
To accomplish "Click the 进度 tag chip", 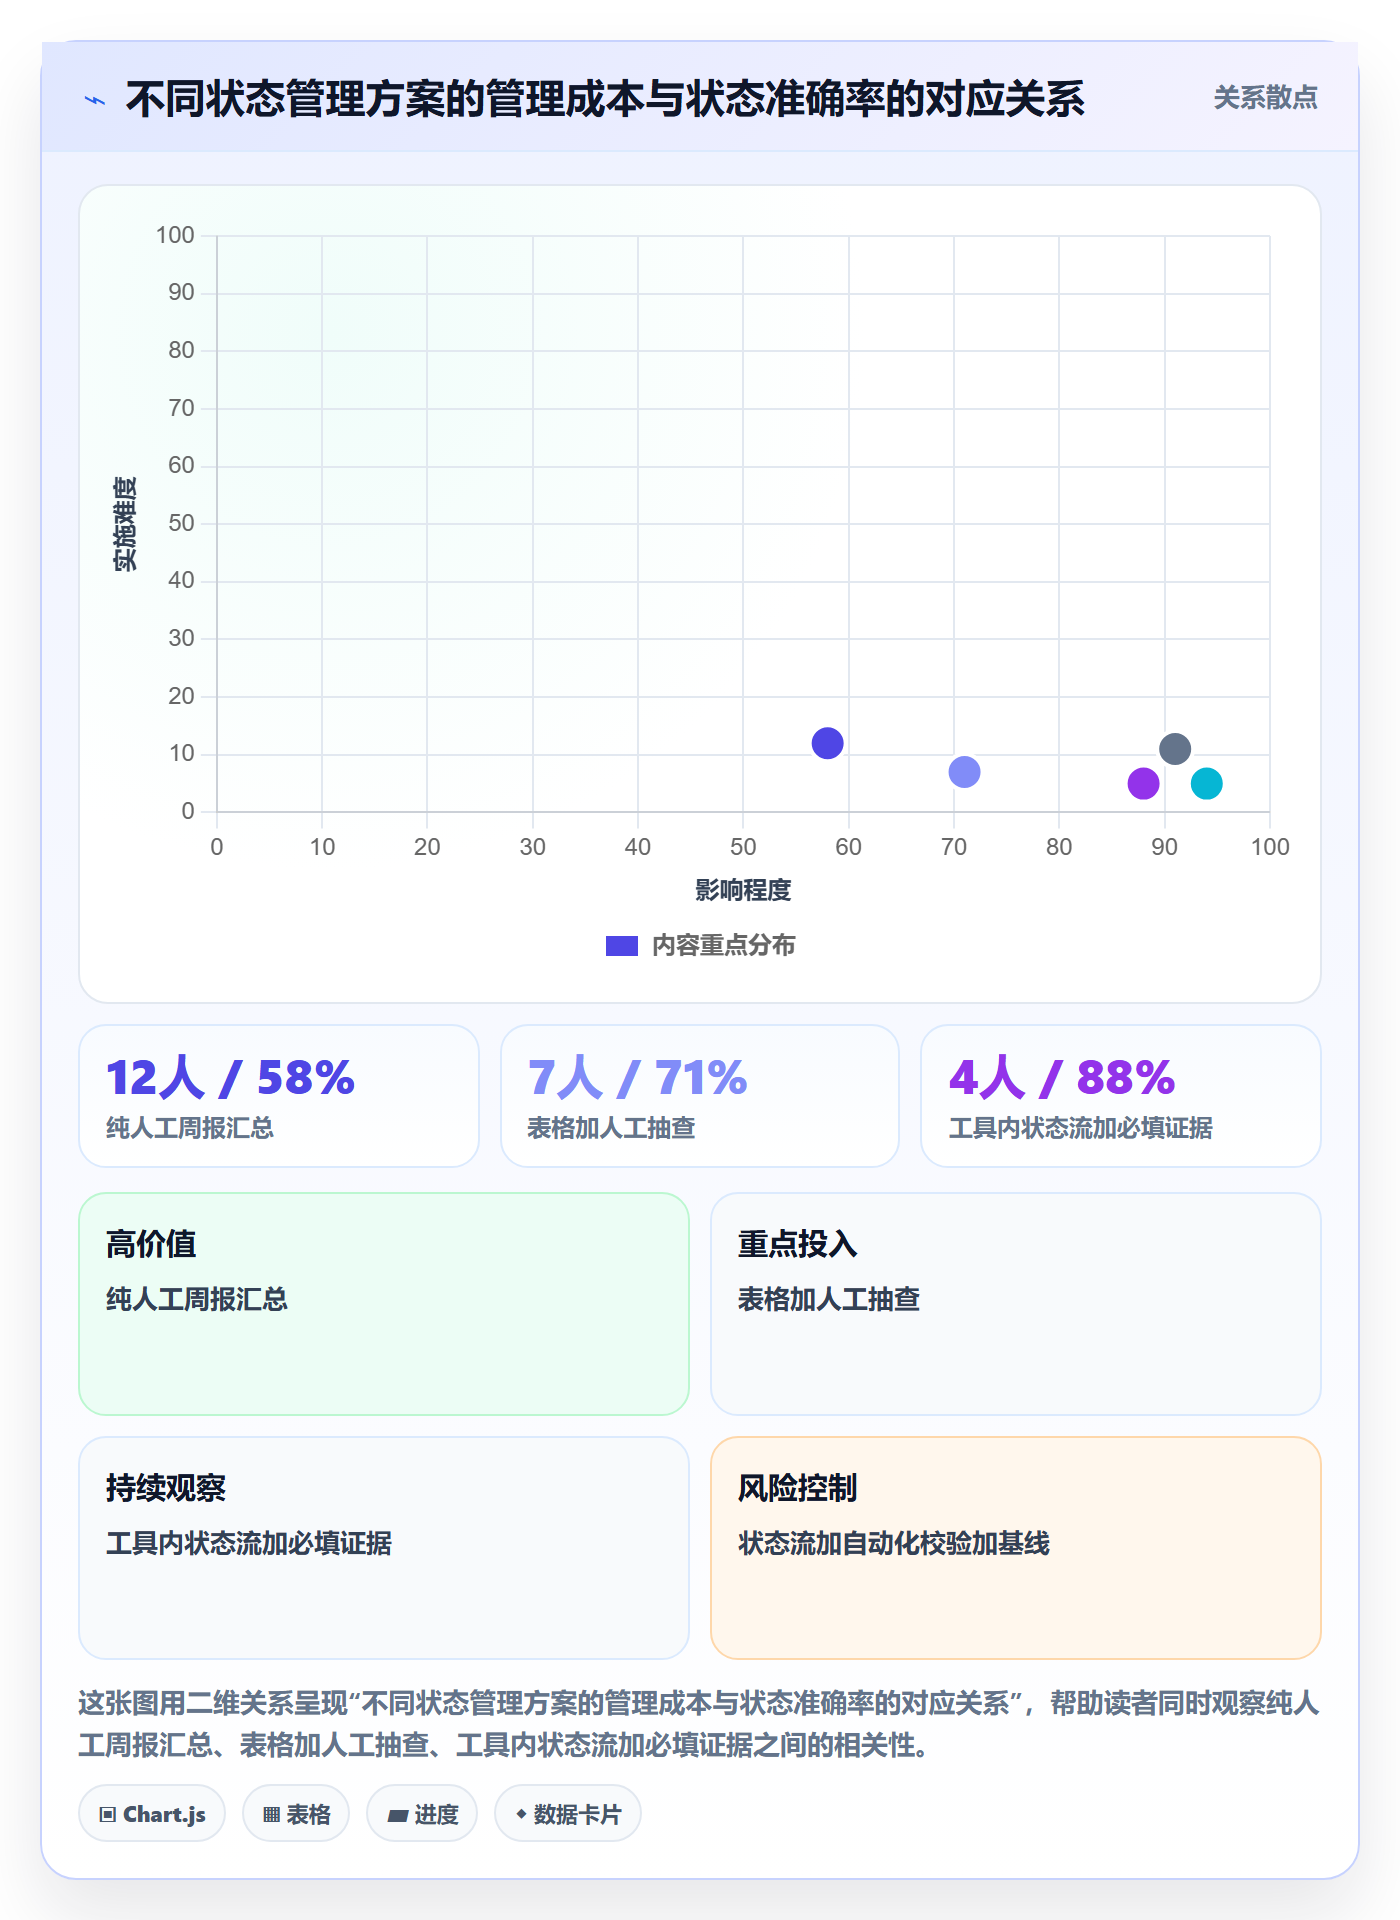I will 422,1814.
